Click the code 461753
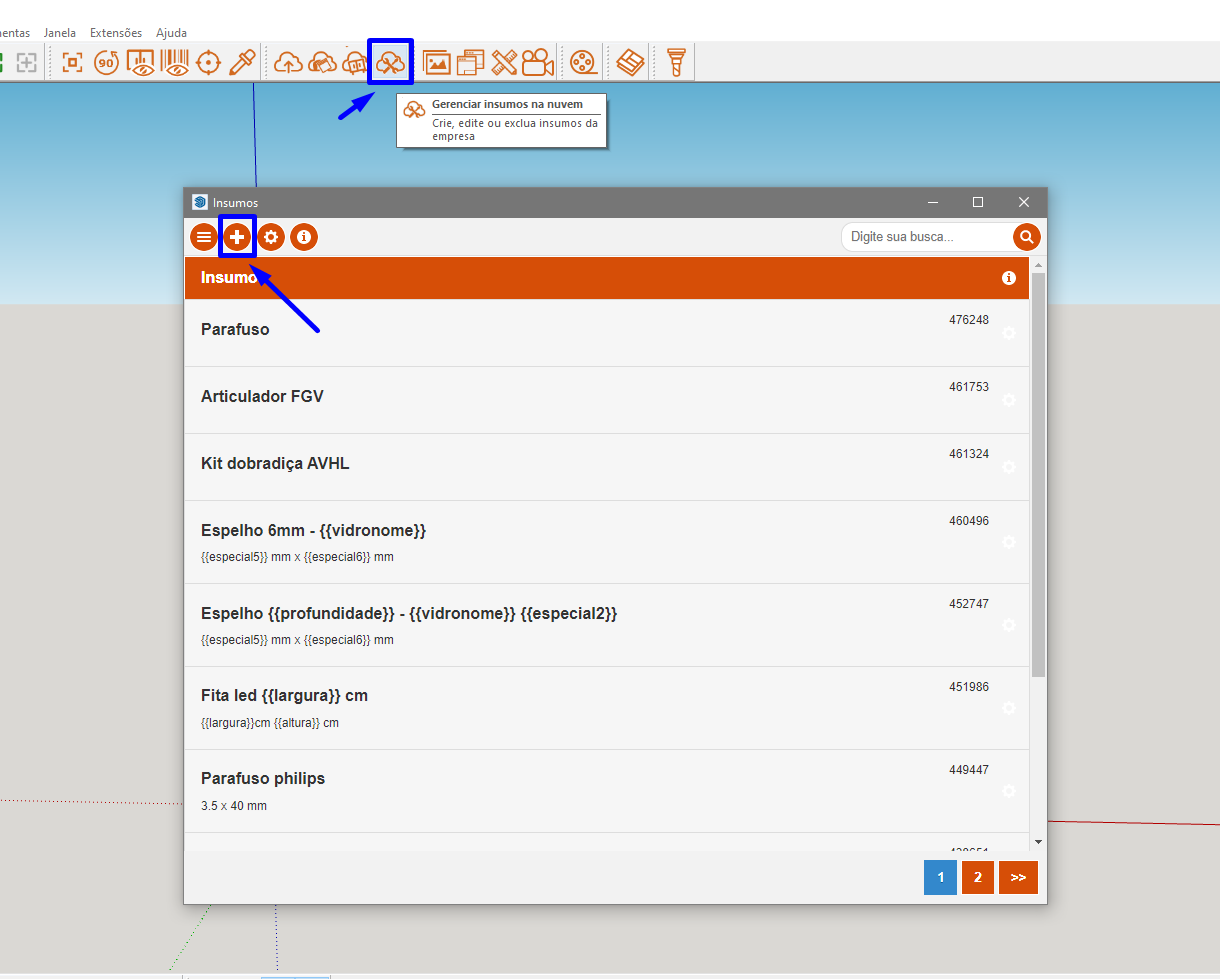The image size is (1220, 979). coord(969,387)
